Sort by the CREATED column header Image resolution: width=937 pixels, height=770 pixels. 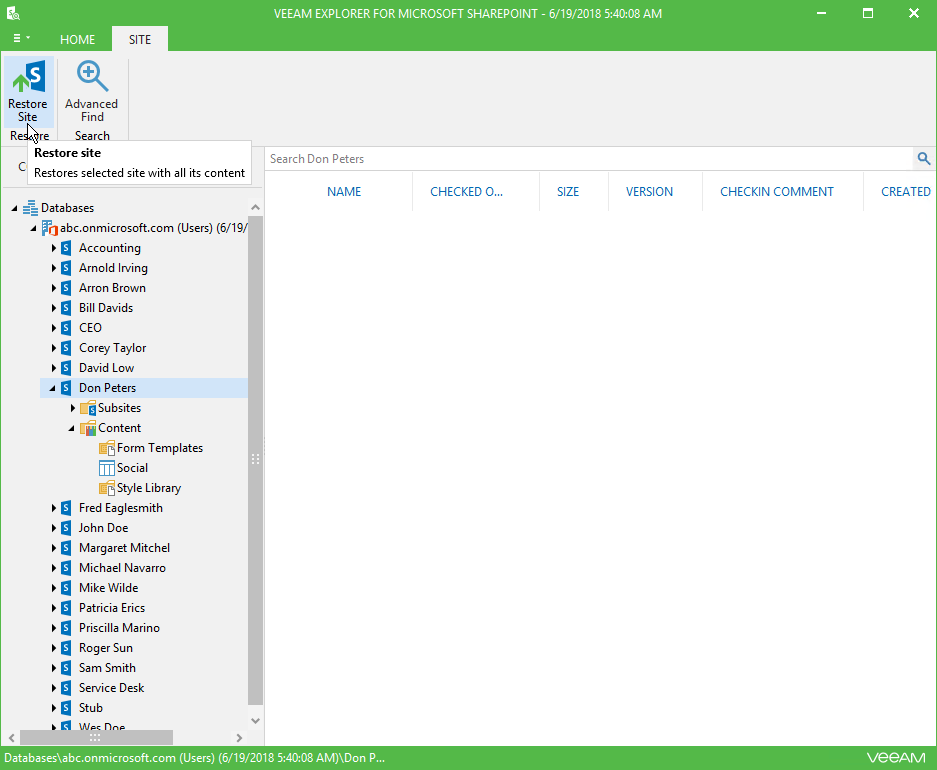[x=905, y=192]
